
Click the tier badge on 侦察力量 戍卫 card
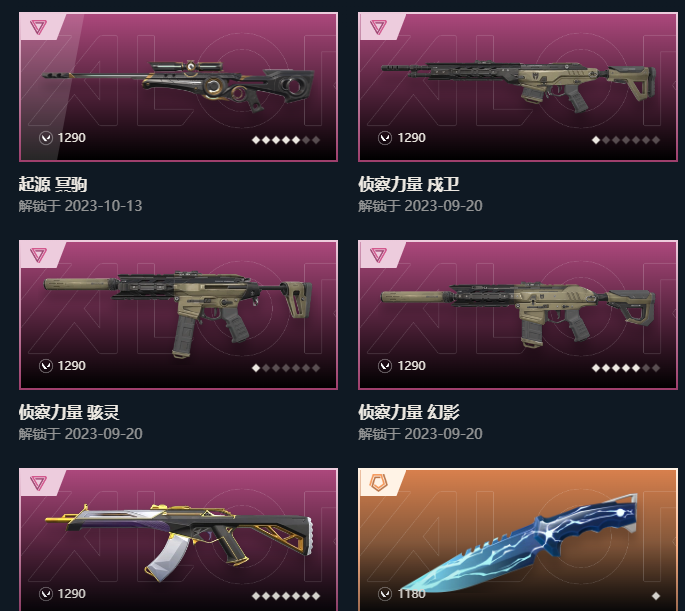(378, 27)
